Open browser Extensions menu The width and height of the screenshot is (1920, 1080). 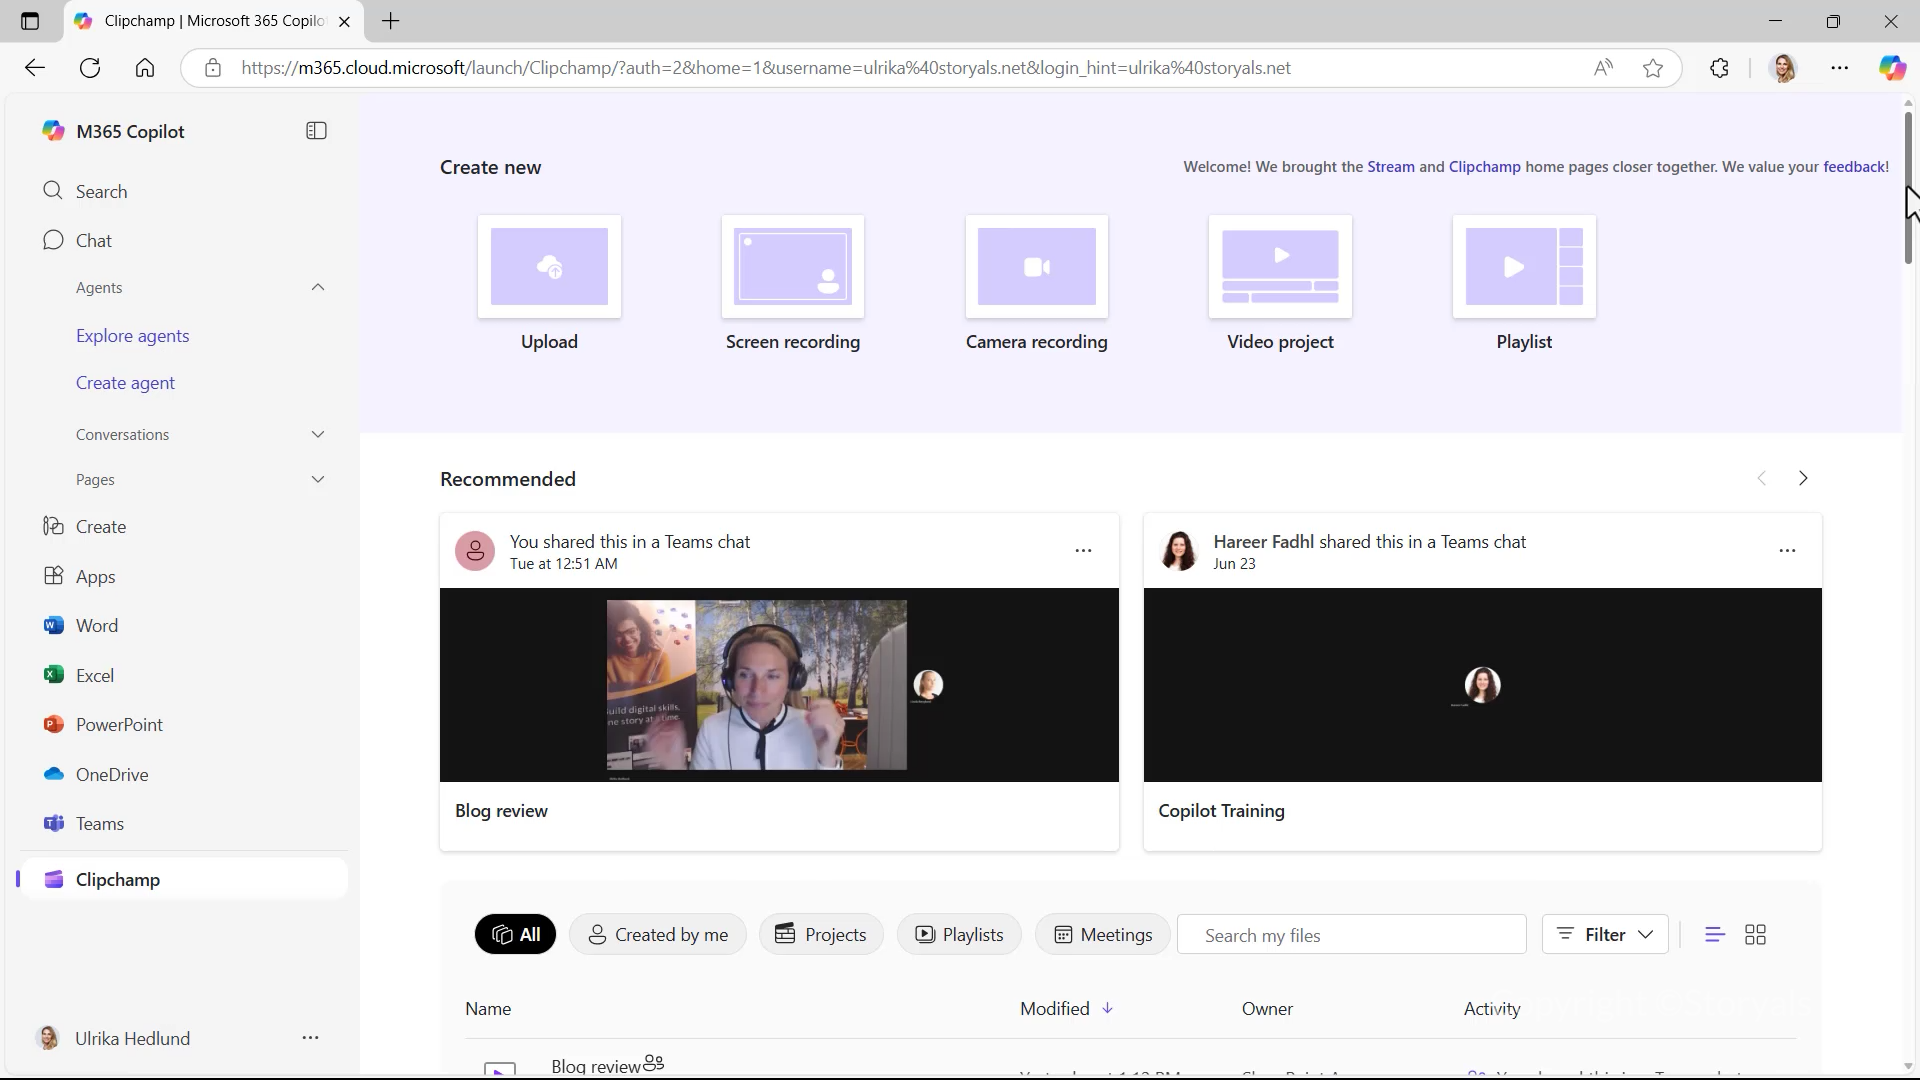[1719, 68]
